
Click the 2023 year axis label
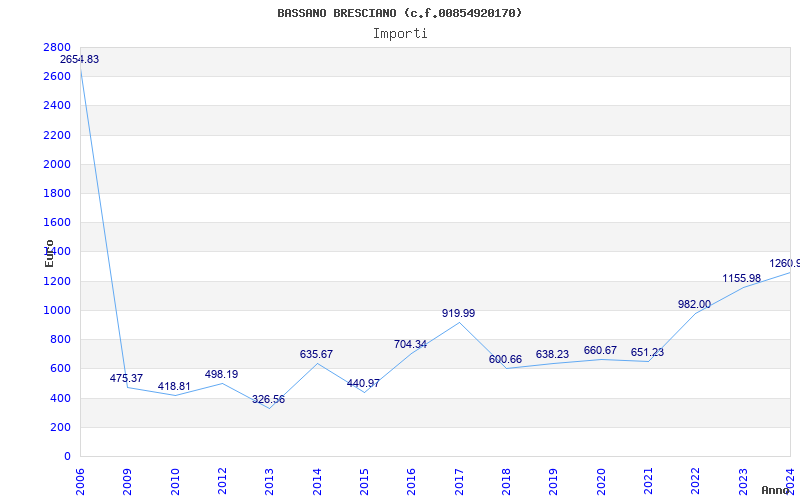[x=743, y=482]
